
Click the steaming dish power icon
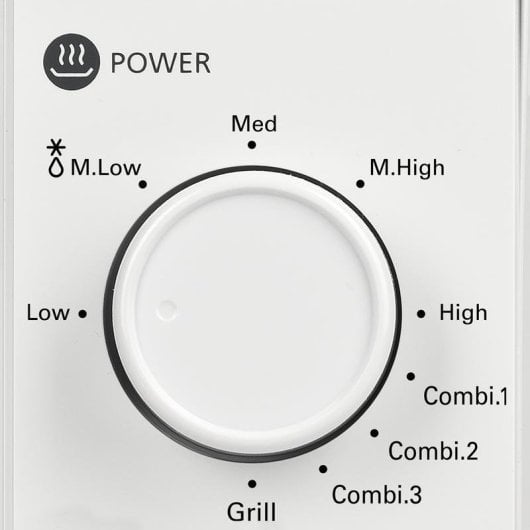71,62
